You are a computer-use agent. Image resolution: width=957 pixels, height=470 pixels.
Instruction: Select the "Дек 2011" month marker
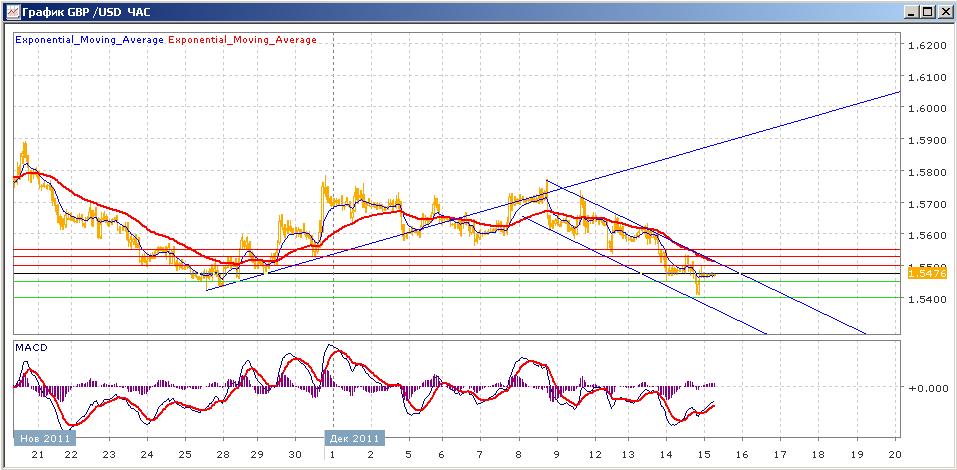tap(355, 438)
